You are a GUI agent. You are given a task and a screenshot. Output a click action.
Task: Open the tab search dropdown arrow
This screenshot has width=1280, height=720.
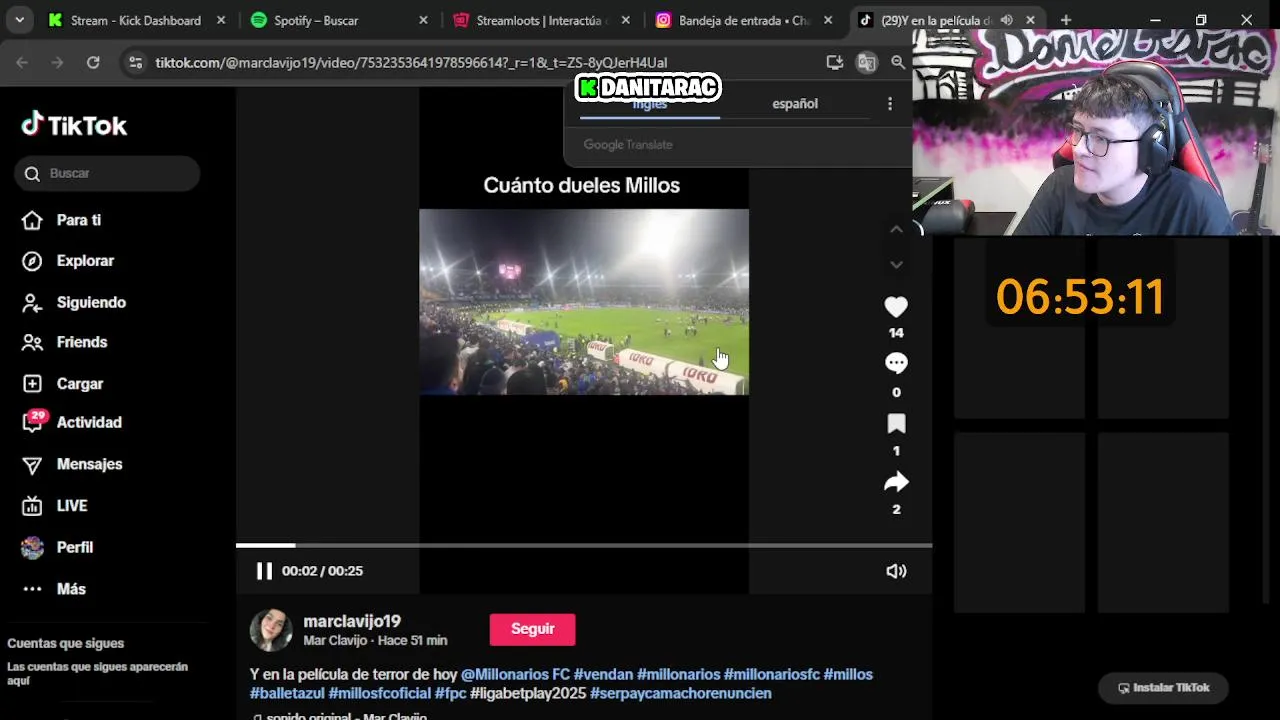tap(19, 20)
